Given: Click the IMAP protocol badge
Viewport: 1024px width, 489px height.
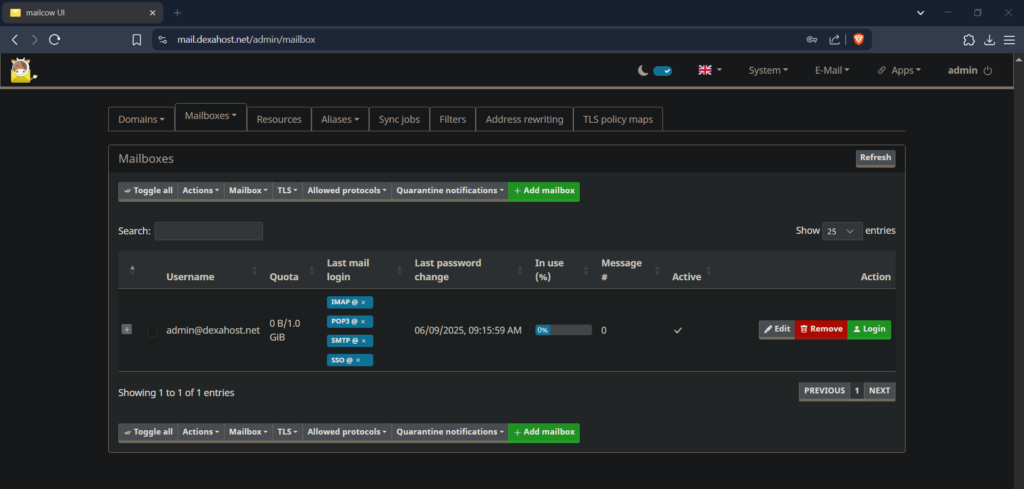Looking at the screenshot, I should (350, 302).
